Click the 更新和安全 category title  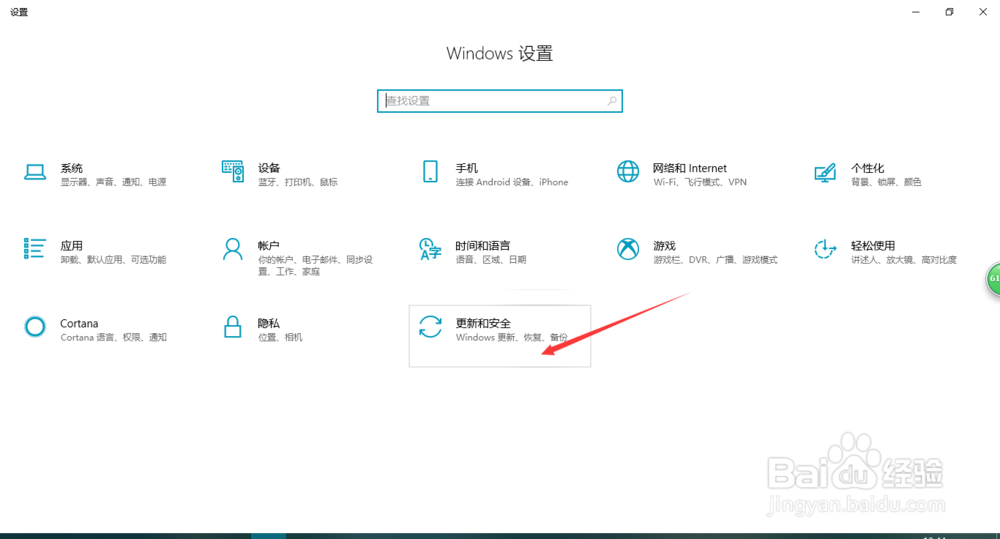coord(483,323)
